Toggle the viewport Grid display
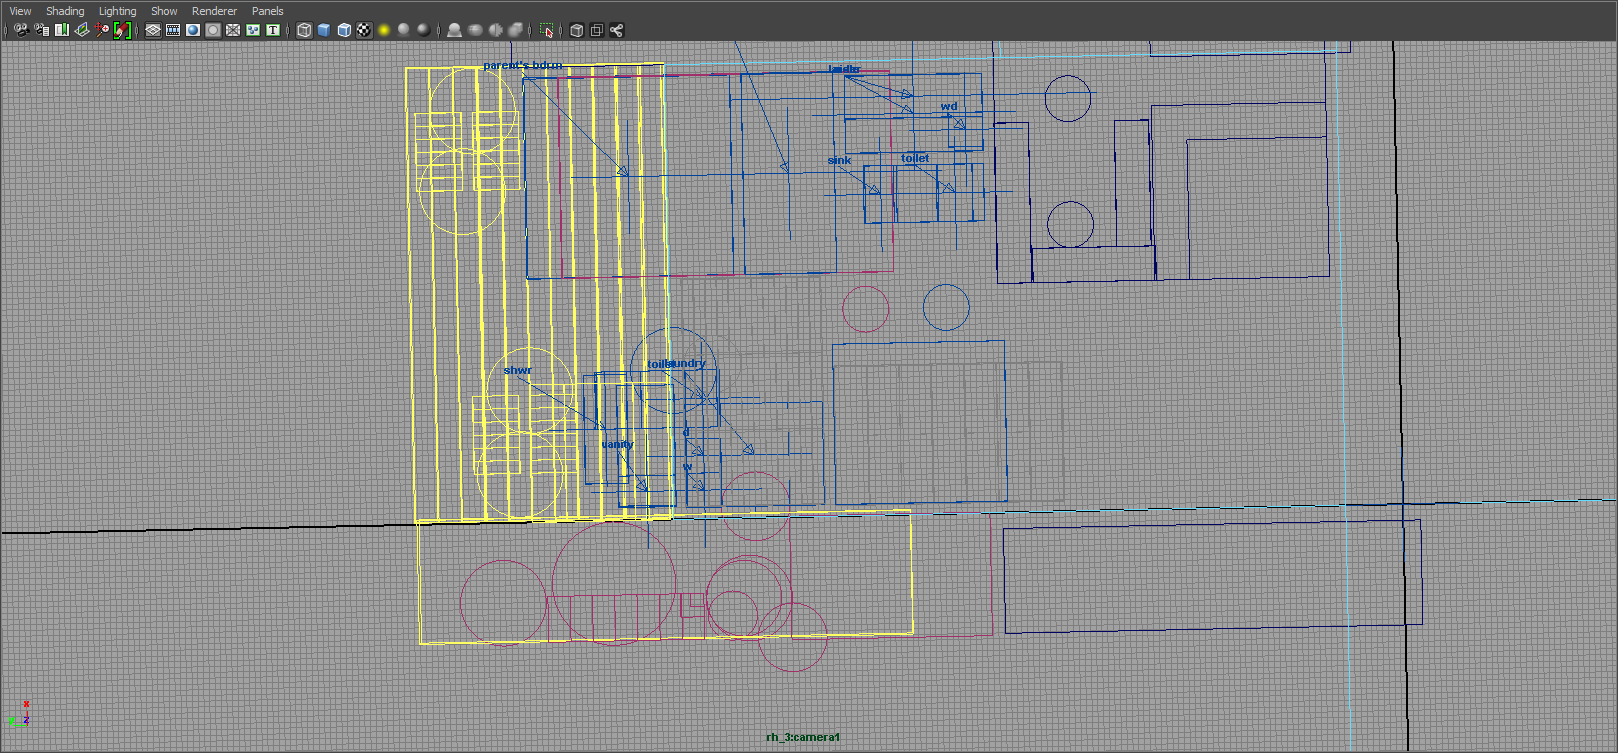Image resolution: width=1618 pixels, height=753 pixels. [153, 30]
